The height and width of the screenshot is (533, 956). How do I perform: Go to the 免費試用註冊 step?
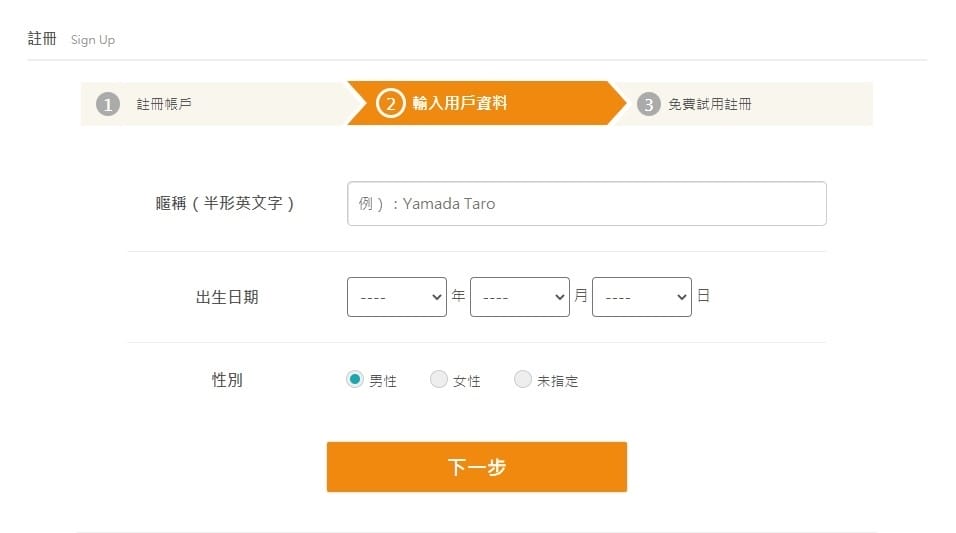coord(710,104)
